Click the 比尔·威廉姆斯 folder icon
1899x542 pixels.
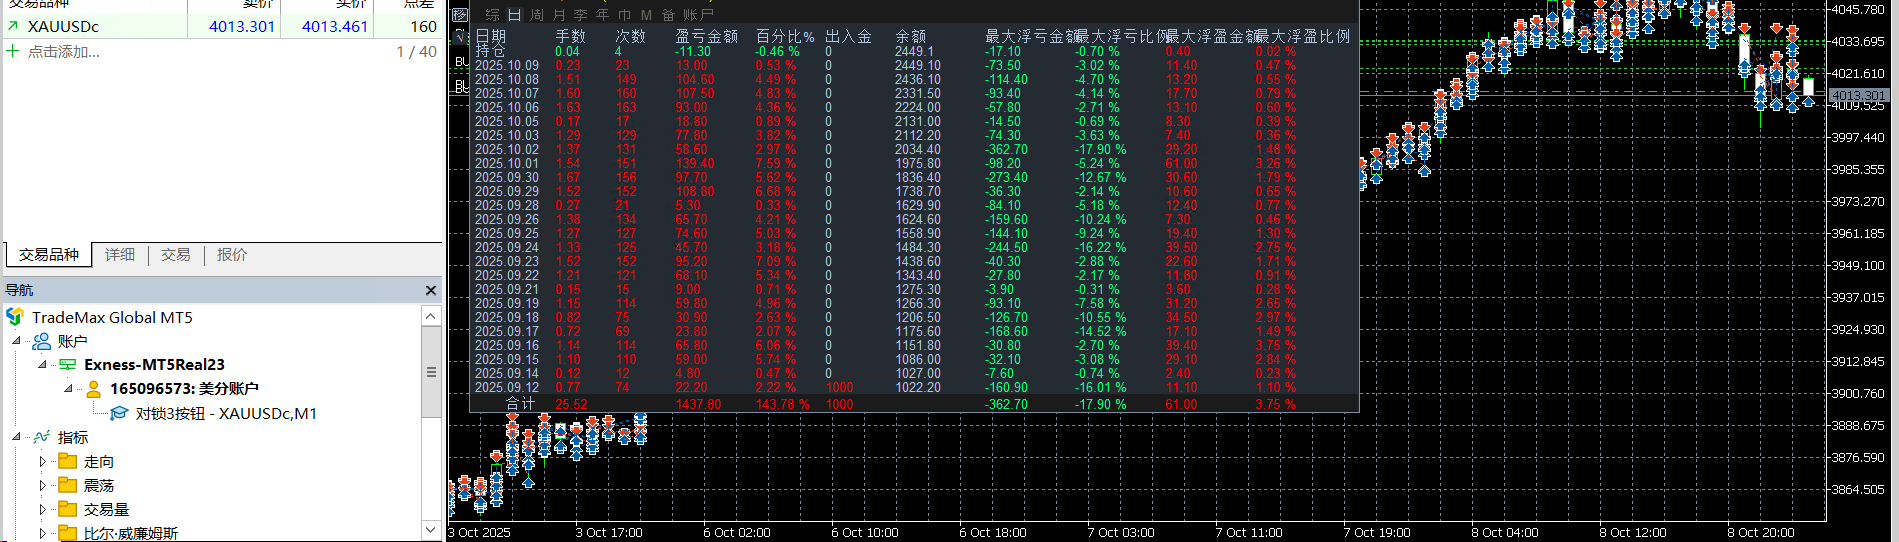(x=68, y=533)
